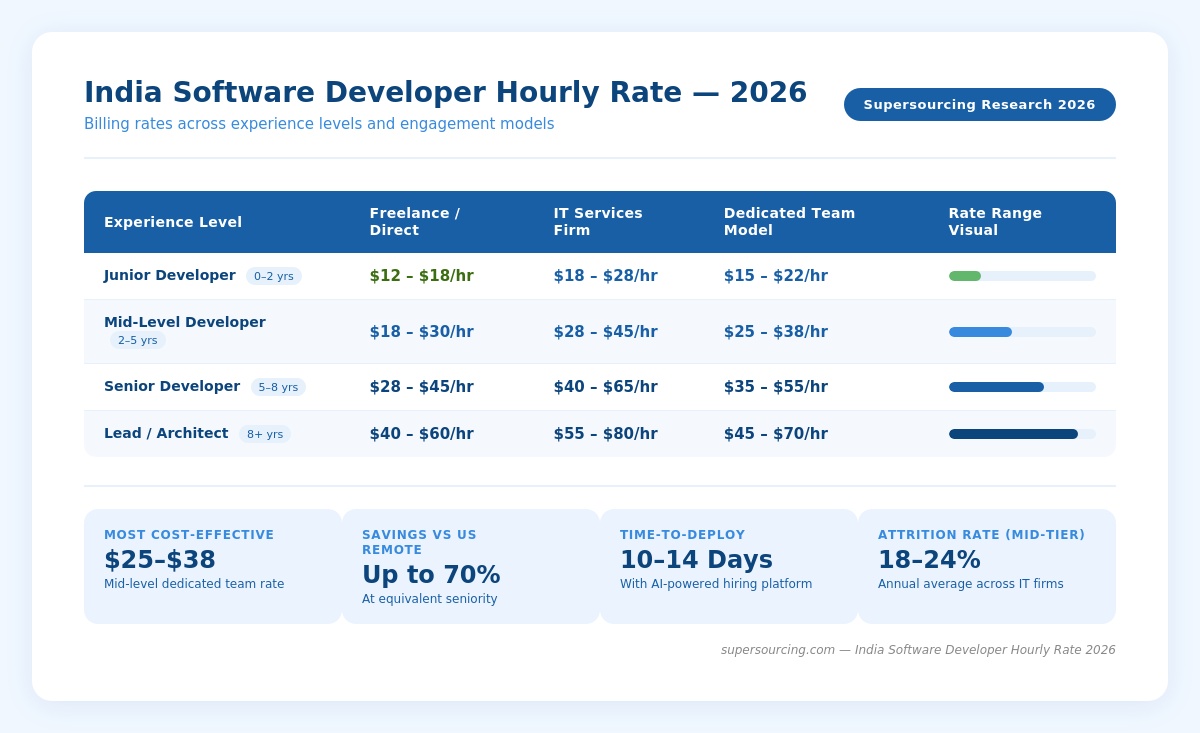Viewport: 1200px width, 733px height.
Task: Click the Senior Developer row label
Action: point(172,386)
